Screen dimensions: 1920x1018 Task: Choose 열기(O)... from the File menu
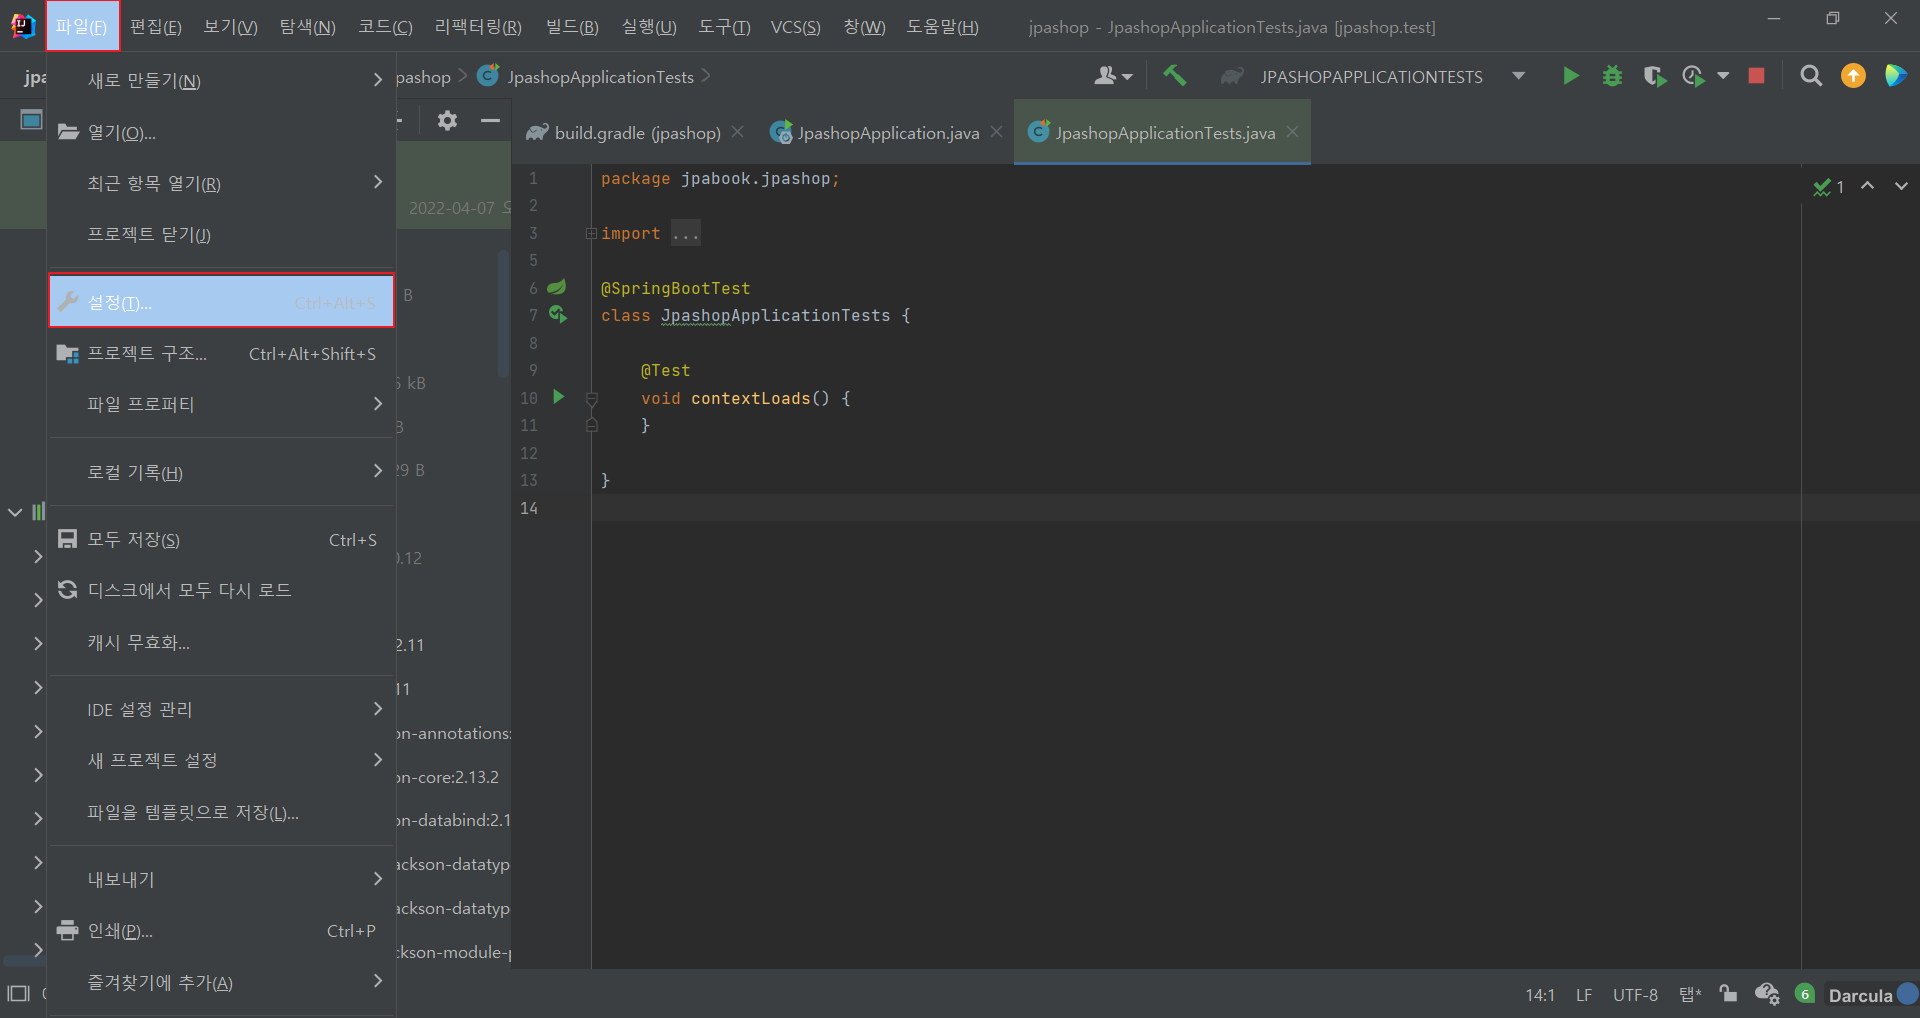tap(221, 132)
